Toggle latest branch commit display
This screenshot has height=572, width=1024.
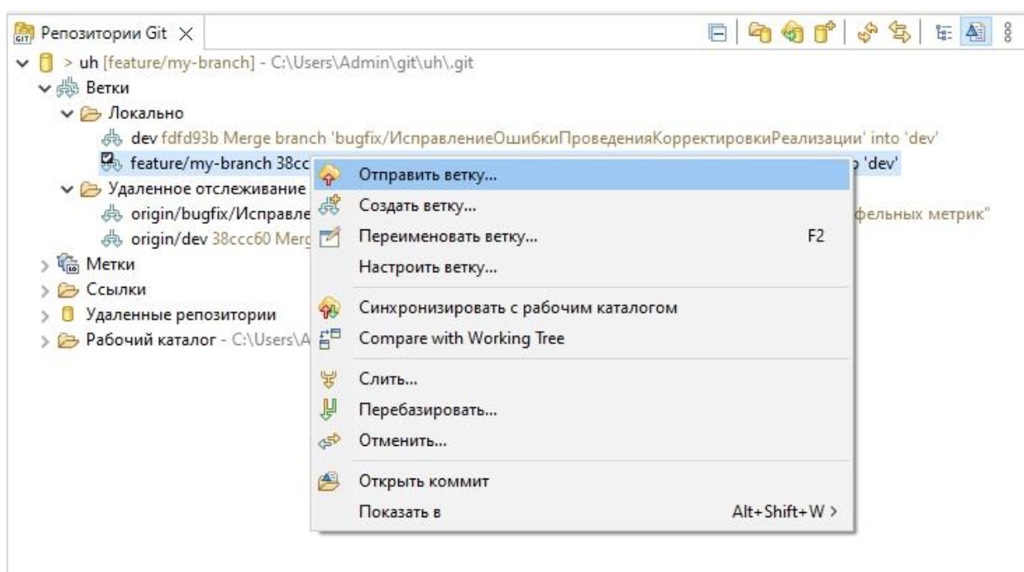[973, 33]
